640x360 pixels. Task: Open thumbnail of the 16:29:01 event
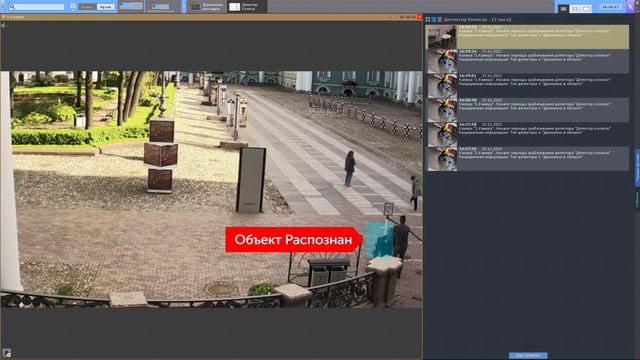pyautogui.click(x=442, y=86)
